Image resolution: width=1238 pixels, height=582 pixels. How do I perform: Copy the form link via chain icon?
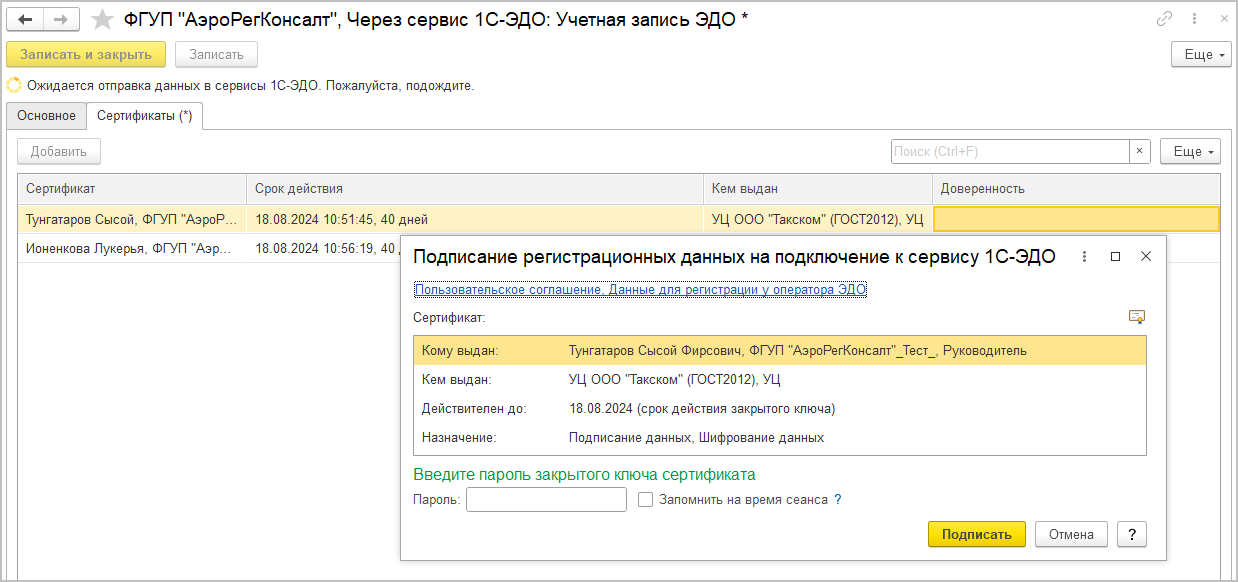pyautogui.click(x=1164, y=19)
